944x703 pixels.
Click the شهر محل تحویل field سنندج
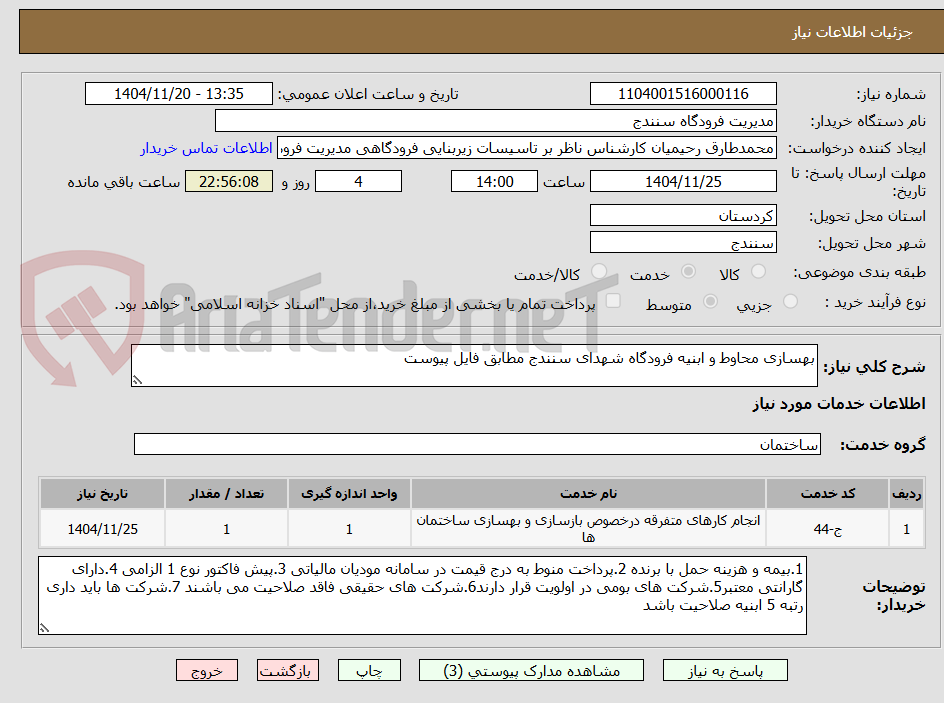click(683, 243)
